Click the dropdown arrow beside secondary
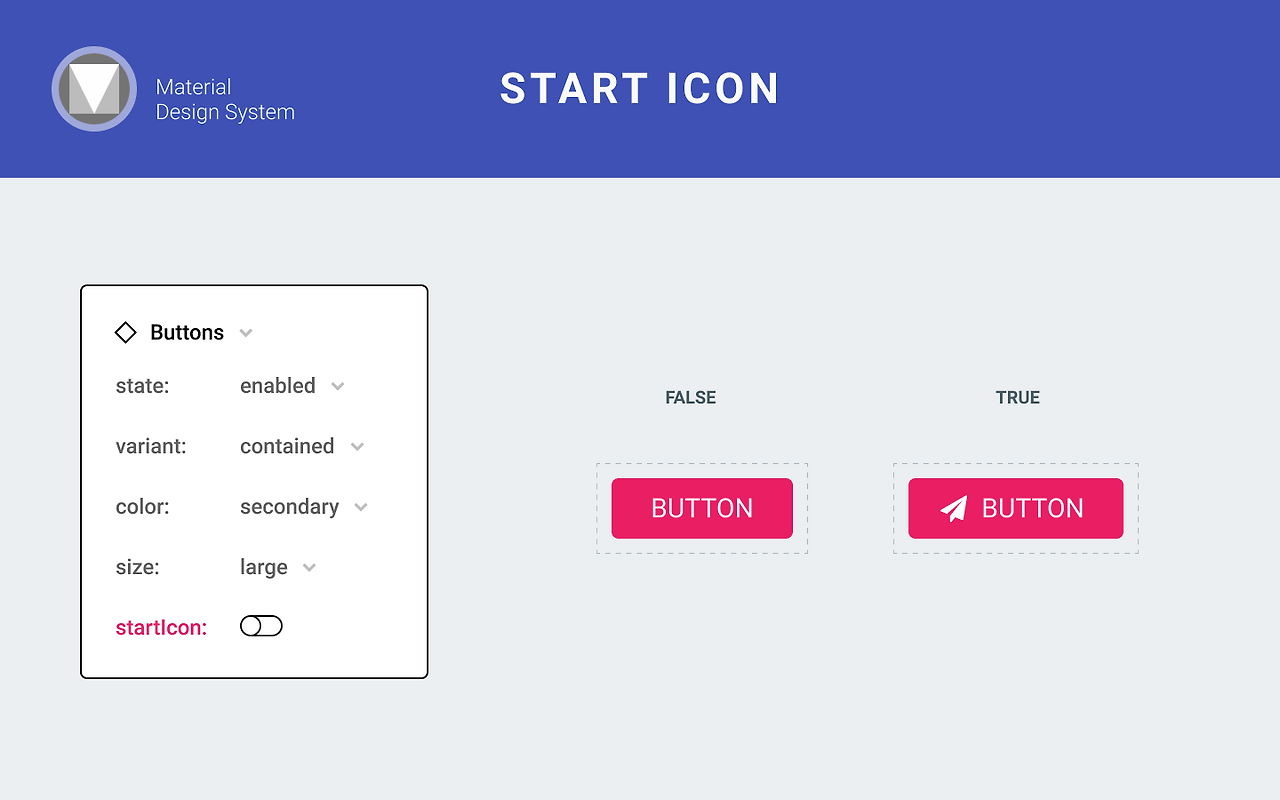The height and width of the screenshot is (800, 1280). (360, 507)
